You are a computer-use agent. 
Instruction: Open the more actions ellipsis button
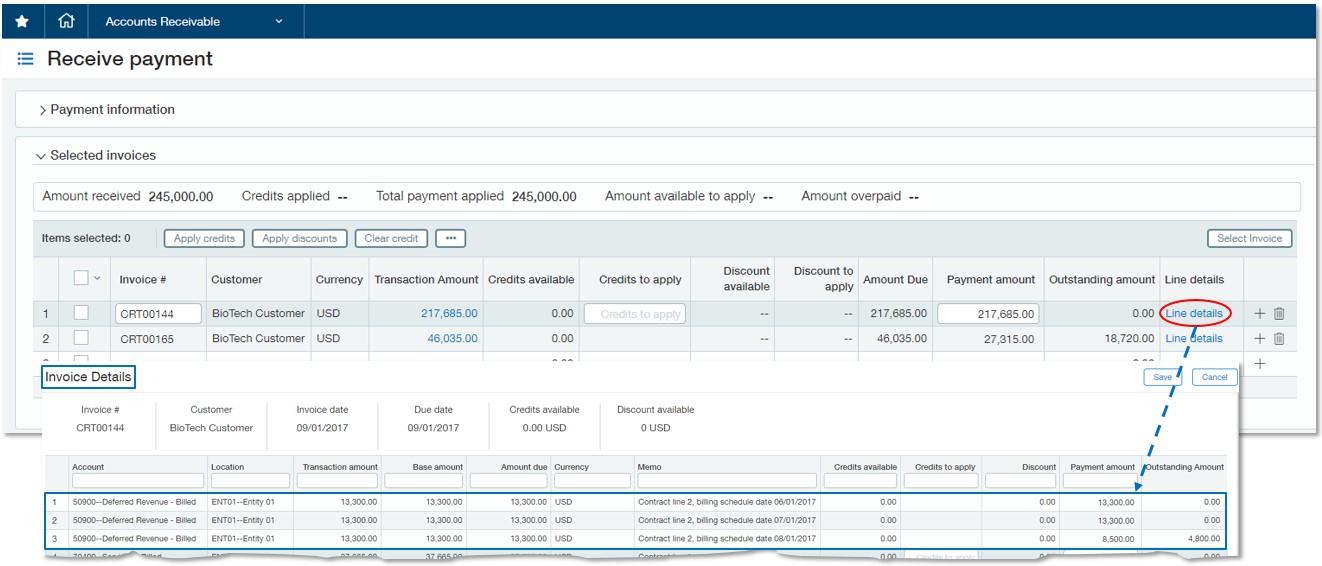pos(450,239)
